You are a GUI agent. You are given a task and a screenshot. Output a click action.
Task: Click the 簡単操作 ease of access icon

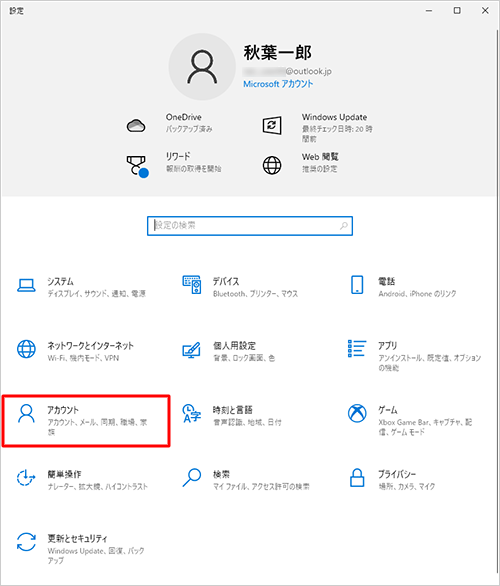tap(26, 478)
